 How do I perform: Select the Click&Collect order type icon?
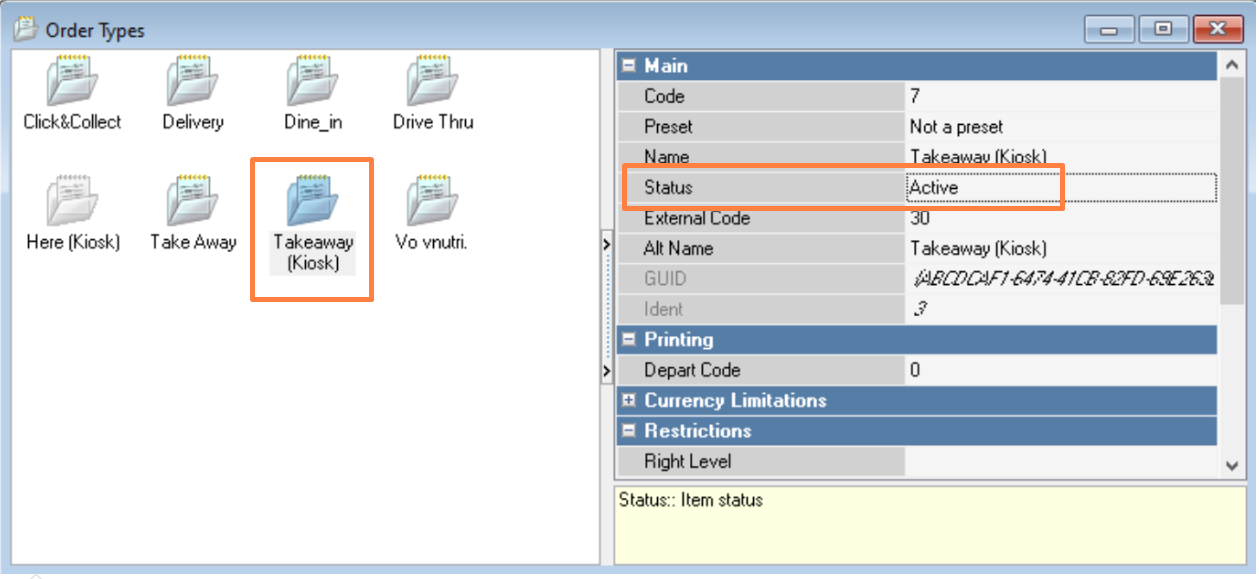click(72, 83)
